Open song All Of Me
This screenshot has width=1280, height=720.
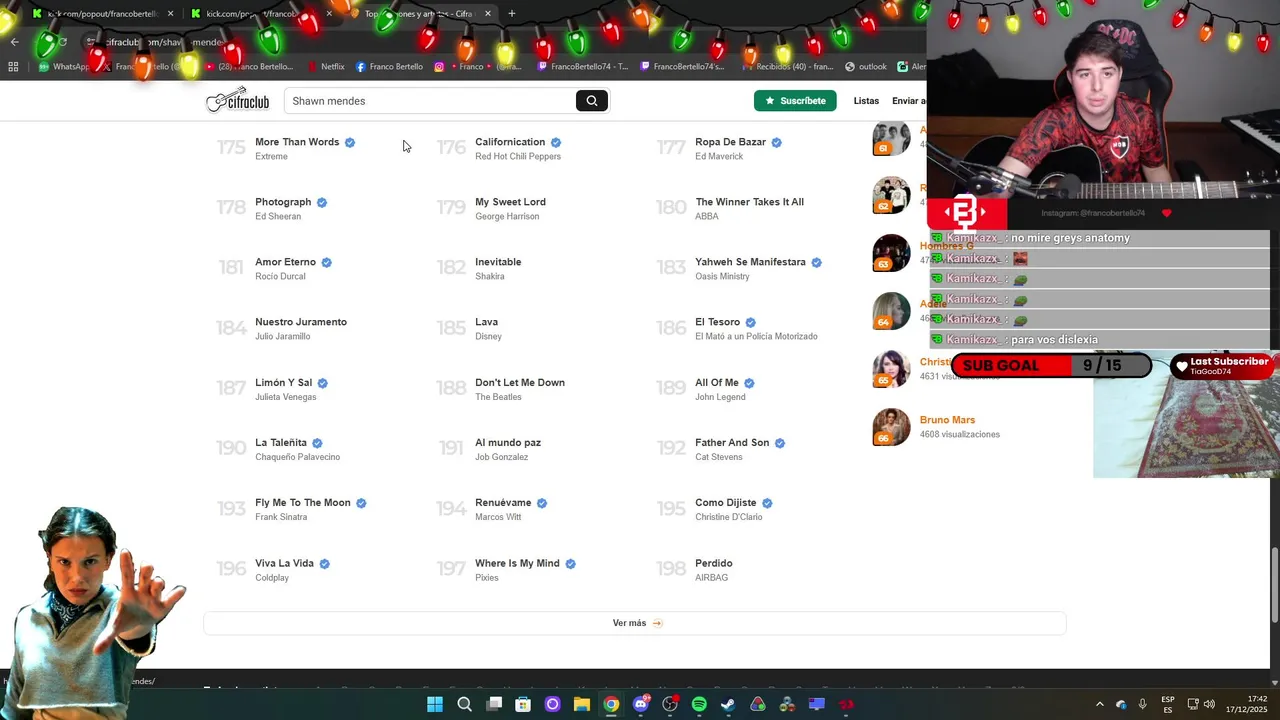(717, 382)
